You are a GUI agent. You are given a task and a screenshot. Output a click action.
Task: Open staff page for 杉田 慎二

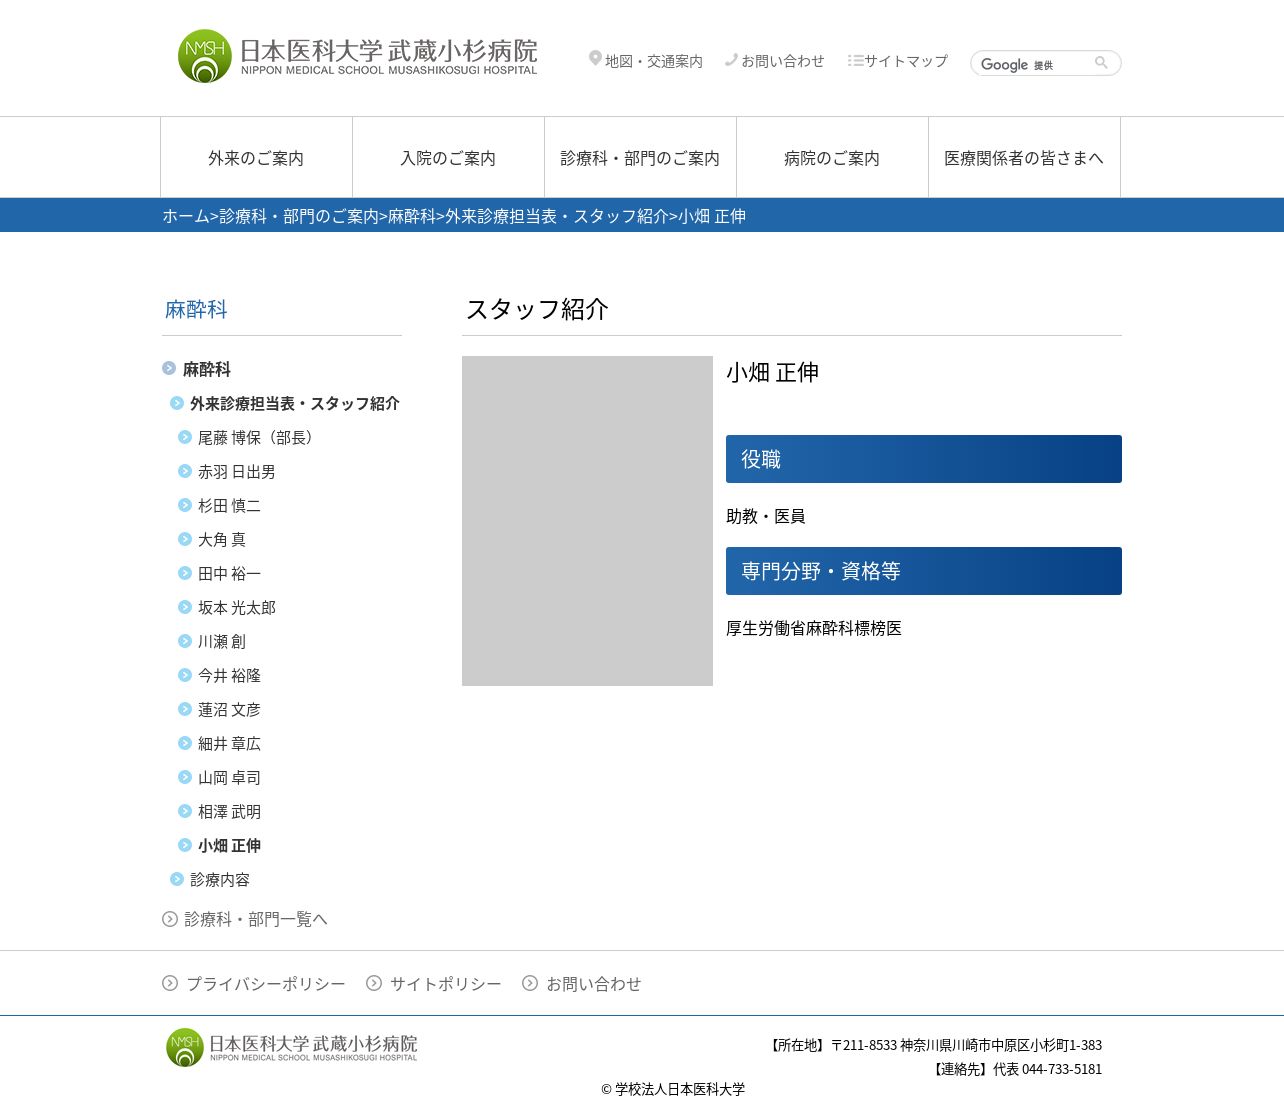tap(229, 505)
